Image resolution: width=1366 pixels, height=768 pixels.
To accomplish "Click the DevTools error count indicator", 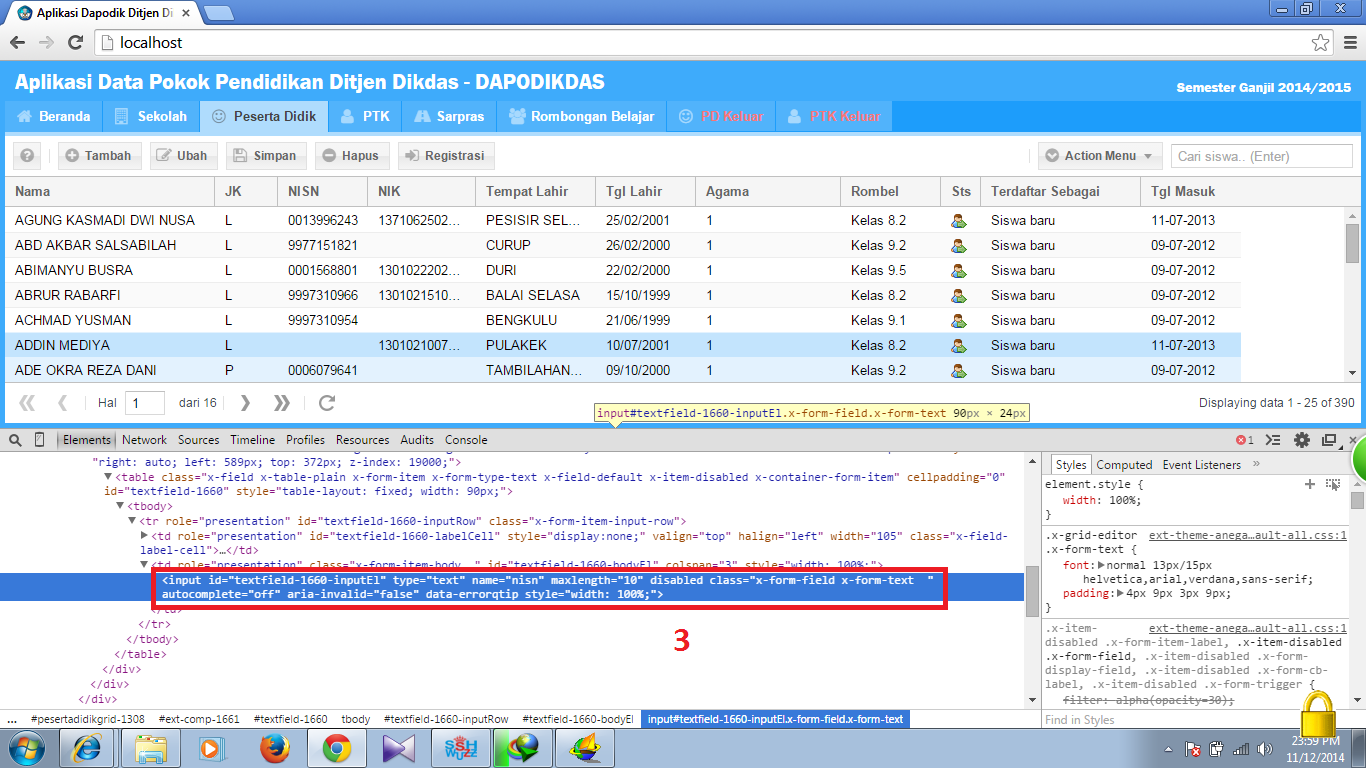I will [x=1245, y=440].
